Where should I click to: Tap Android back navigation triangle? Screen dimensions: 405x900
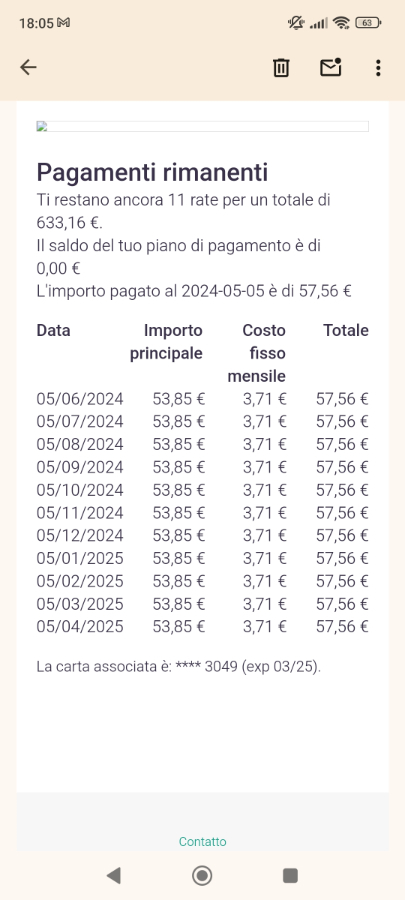[114, 875]
